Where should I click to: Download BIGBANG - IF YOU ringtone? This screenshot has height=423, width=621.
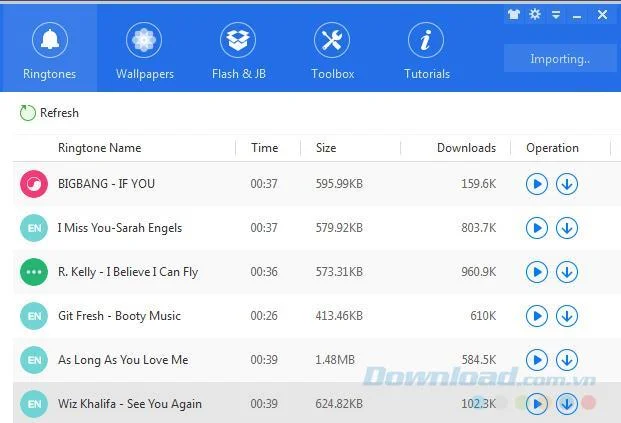click(x=567, y=184)
